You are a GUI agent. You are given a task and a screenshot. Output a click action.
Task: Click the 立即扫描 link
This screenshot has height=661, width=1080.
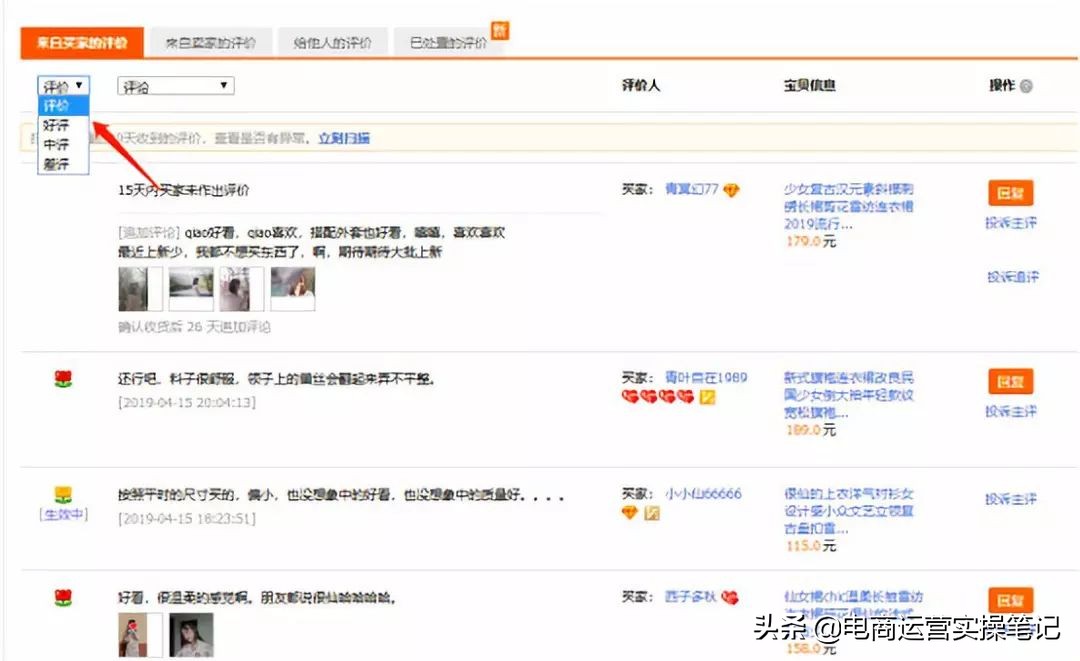point(345,136)
